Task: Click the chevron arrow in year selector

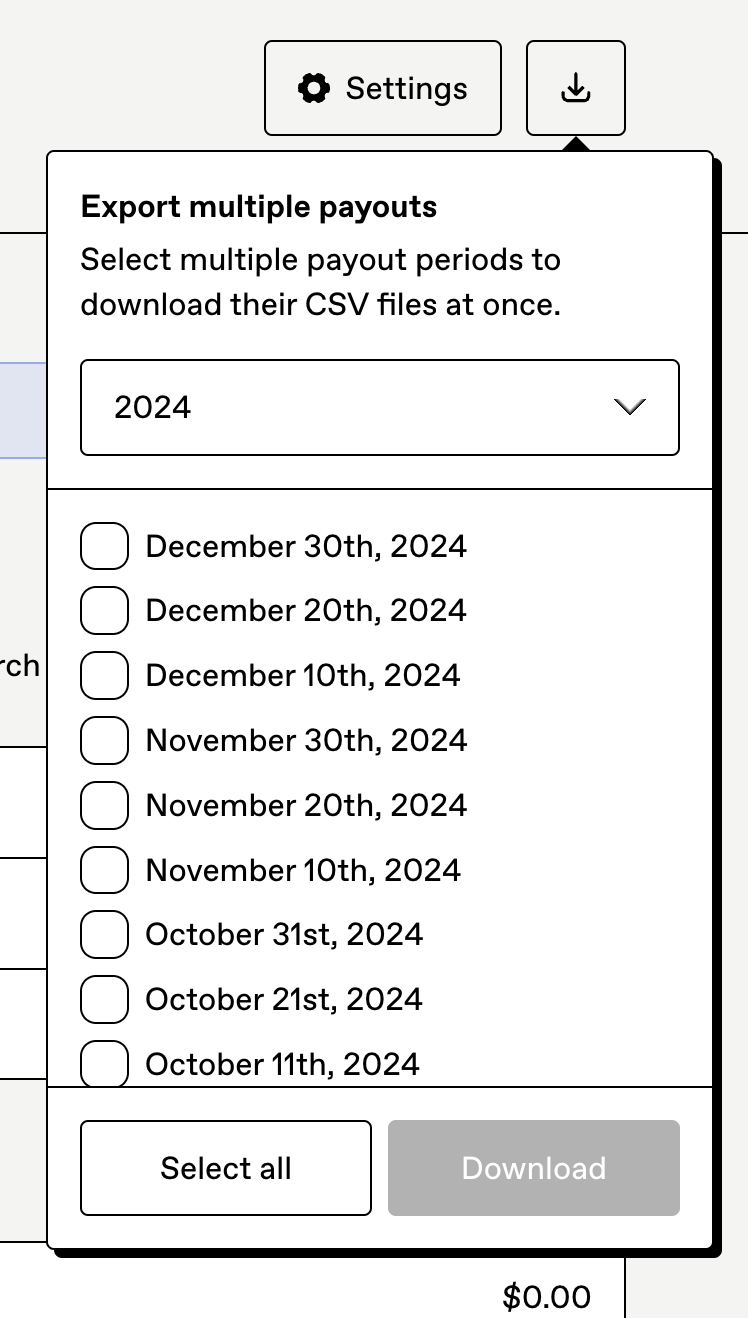Action: point(630,407)
